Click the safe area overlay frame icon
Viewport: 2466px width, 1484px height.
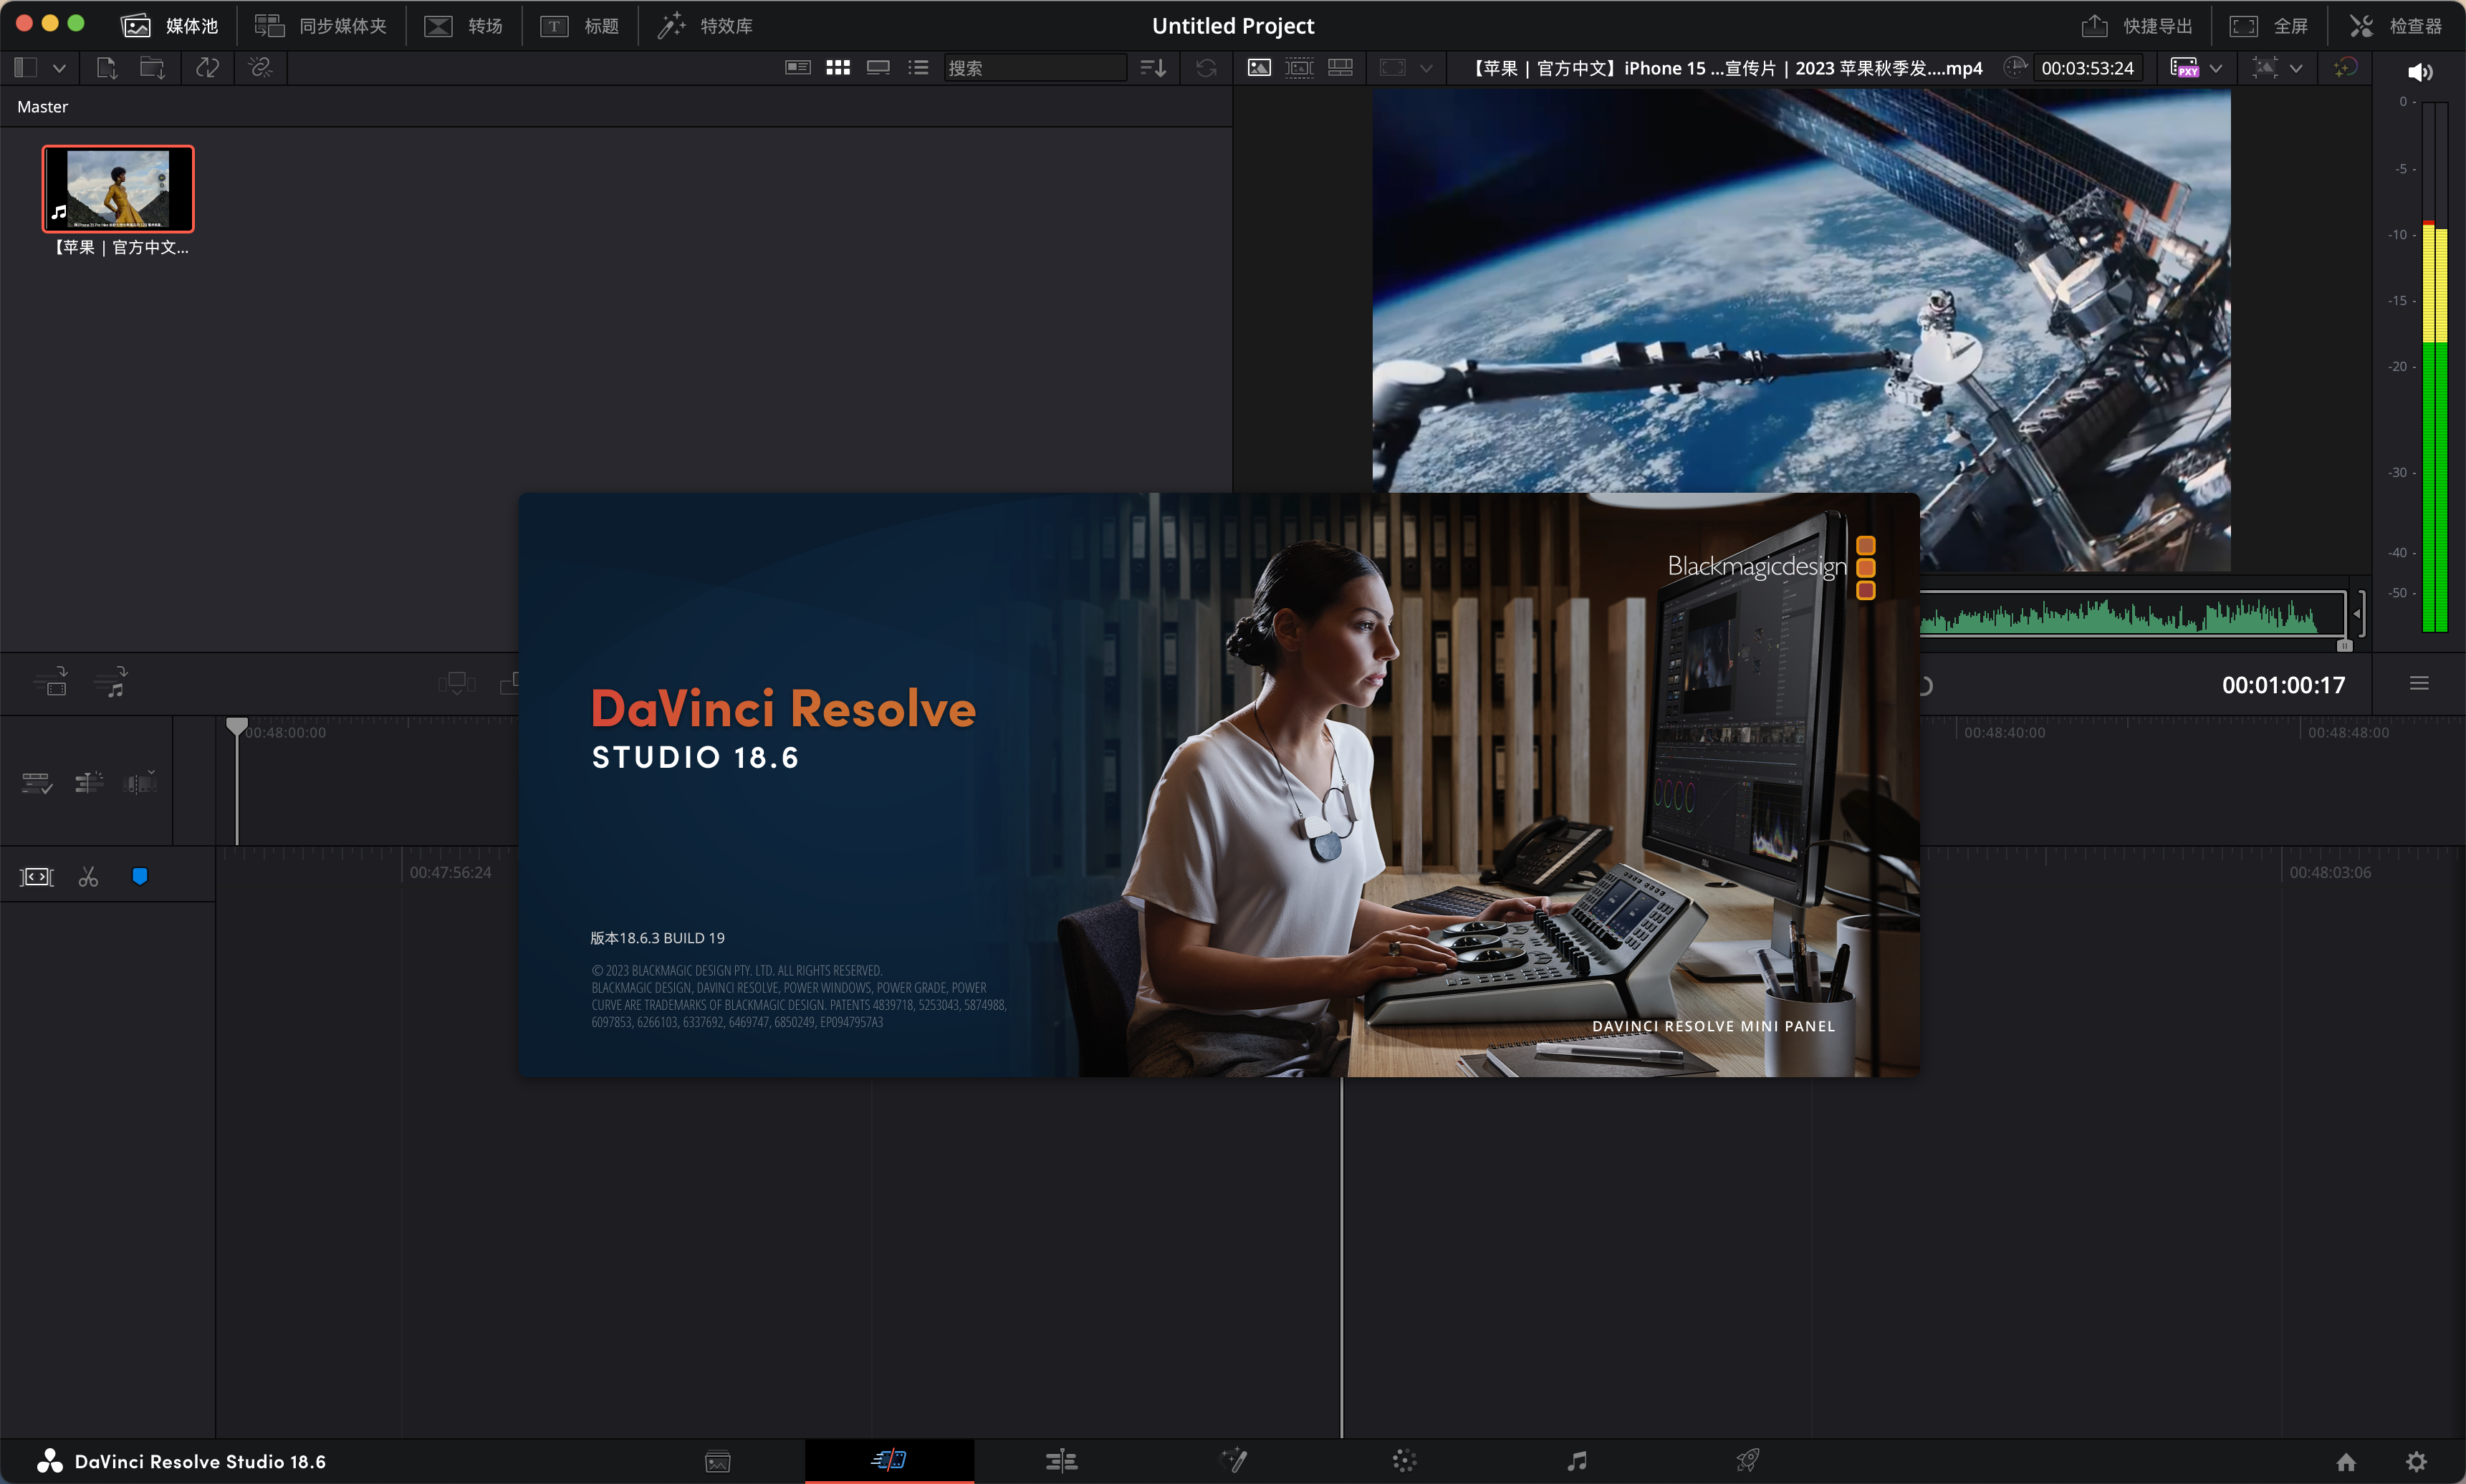tap(1393, 68)
